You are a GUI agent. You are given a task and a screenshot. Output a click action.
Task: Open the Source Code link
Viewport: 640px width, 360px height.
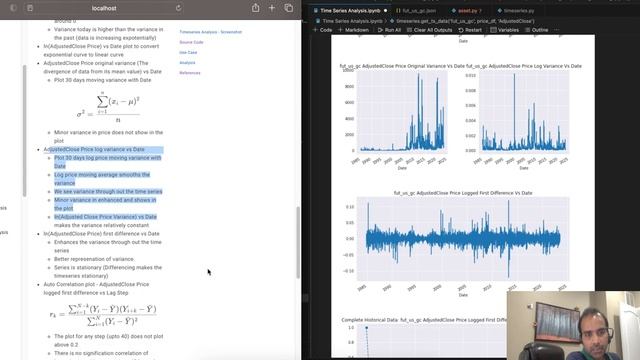pyautogui.click(x=191, y=42)
